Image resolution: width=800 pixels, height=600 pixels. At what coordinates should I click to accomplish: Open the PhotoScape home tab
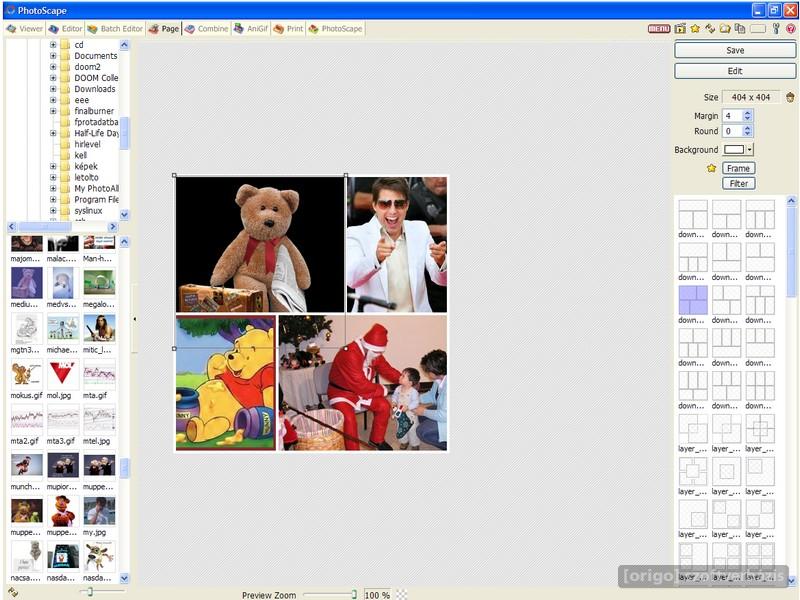pos(335,29)
